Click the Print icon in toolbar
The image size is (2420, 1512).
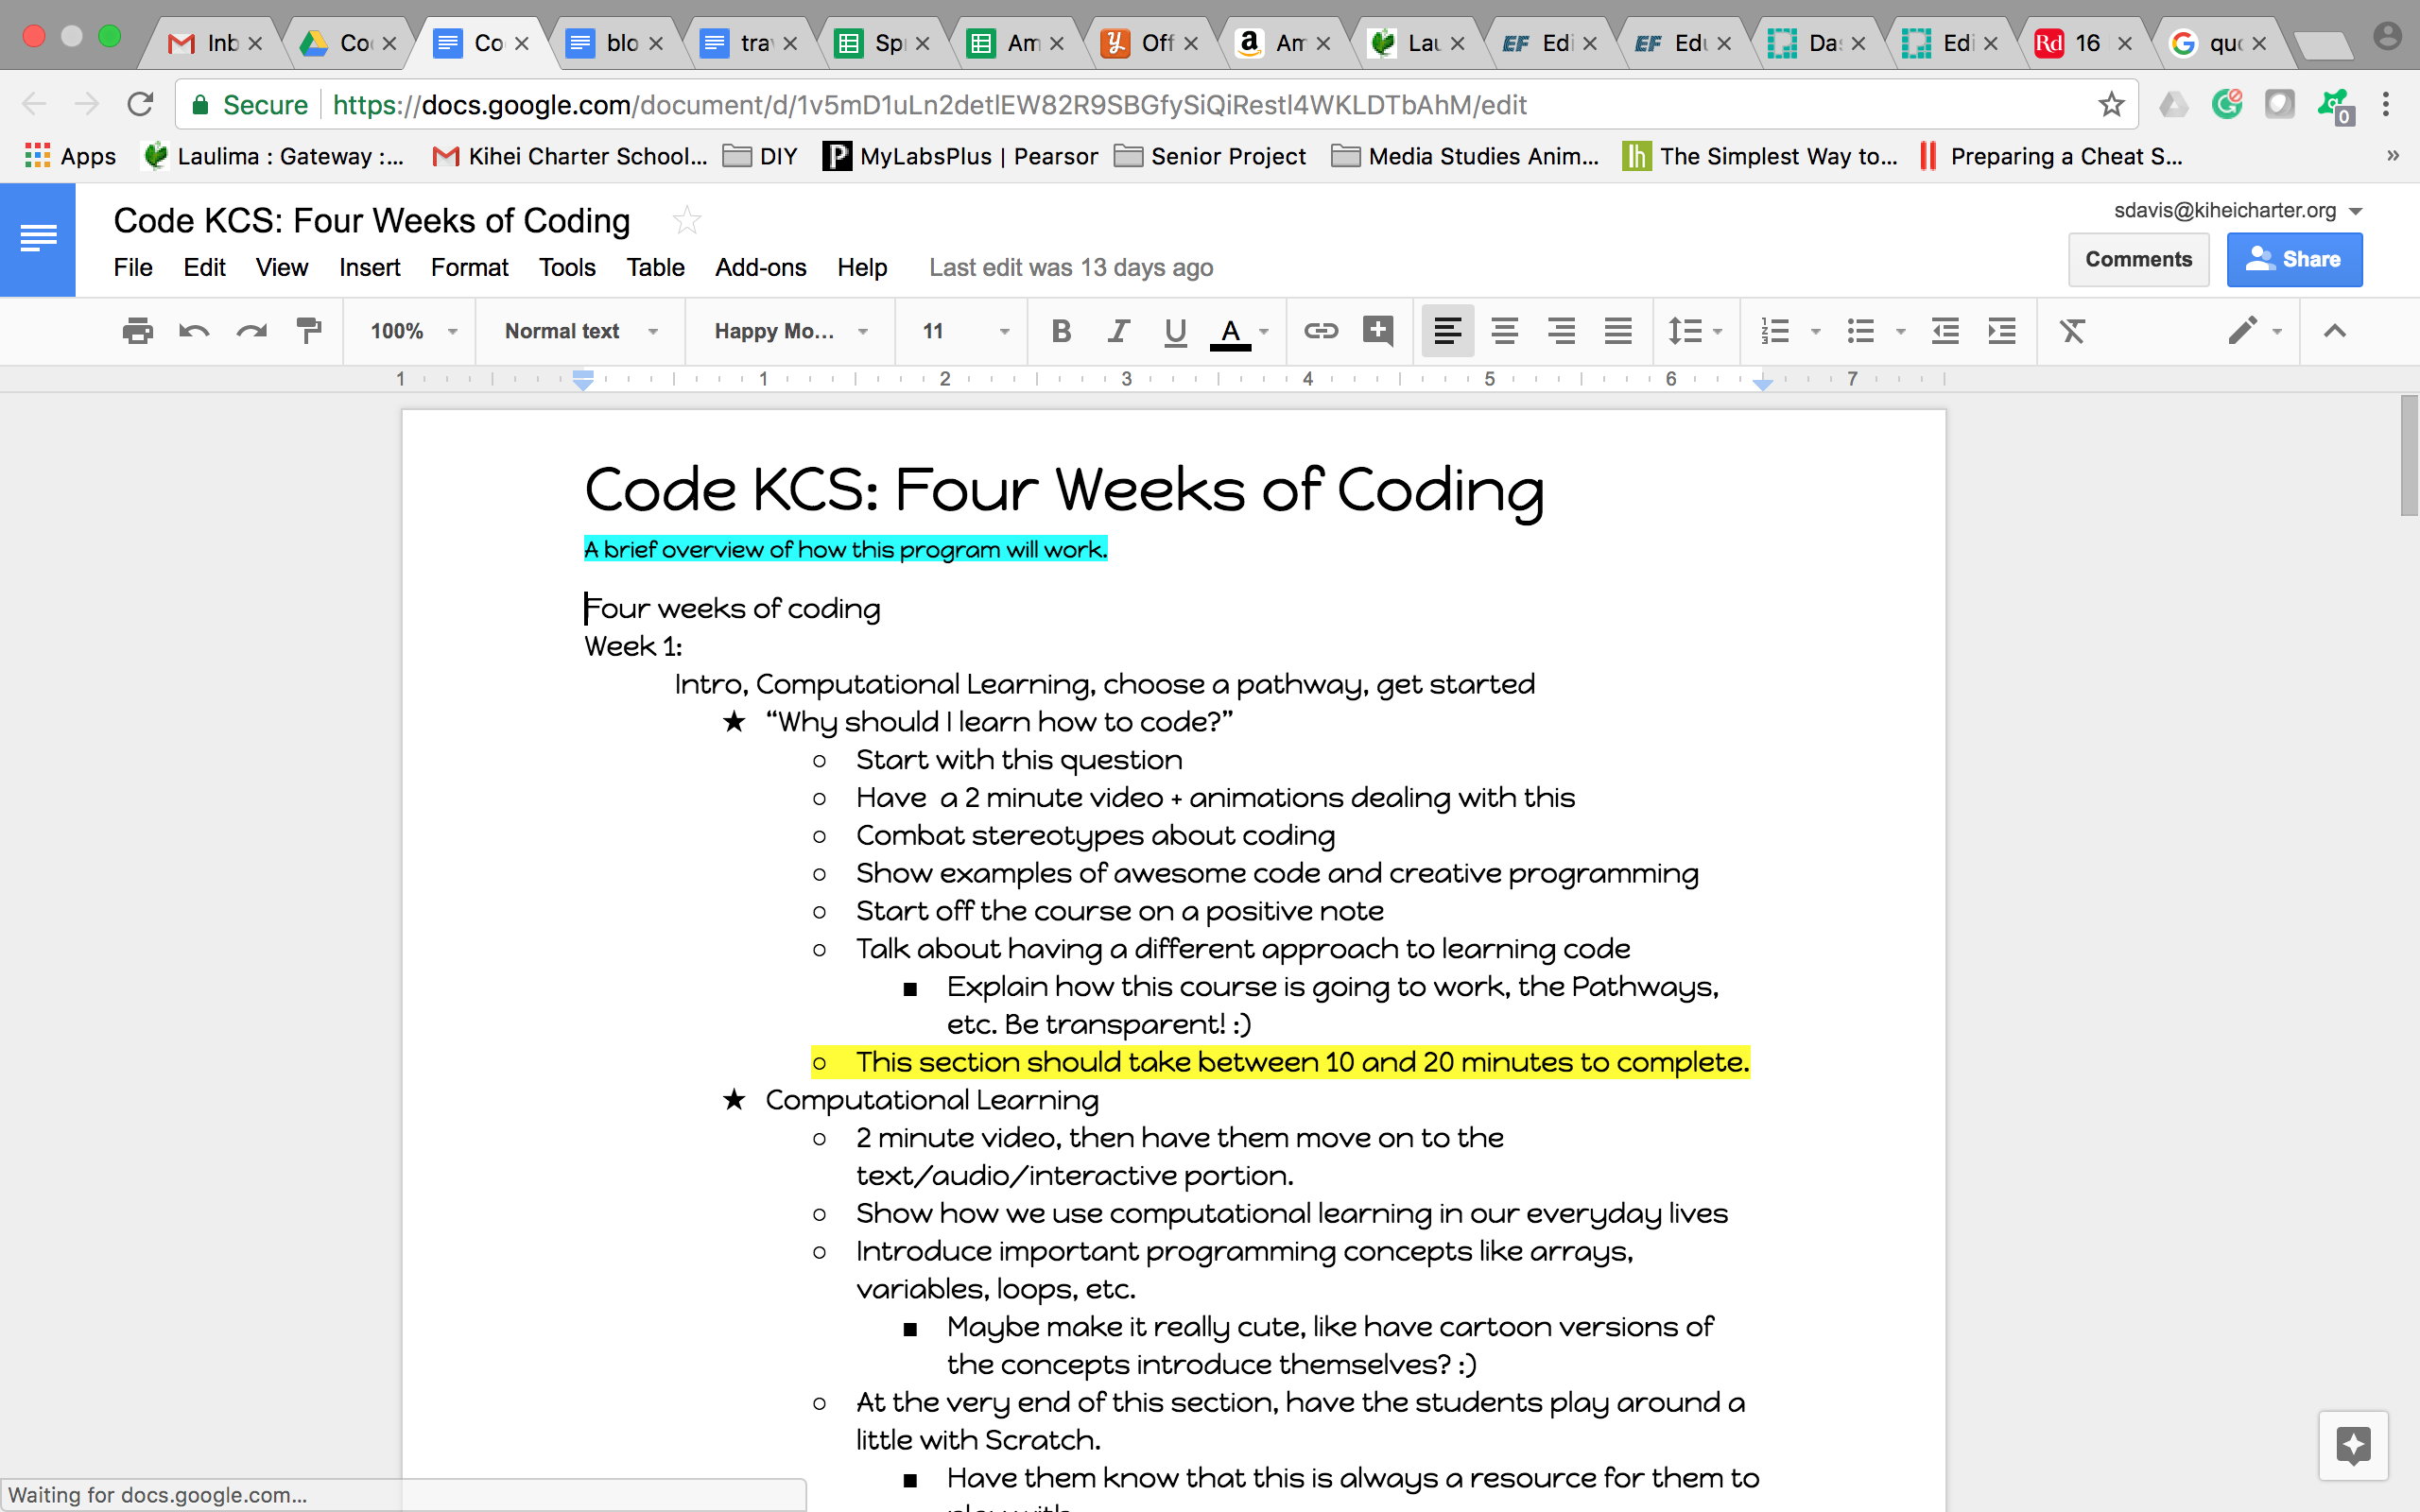[x=137, y=331]
